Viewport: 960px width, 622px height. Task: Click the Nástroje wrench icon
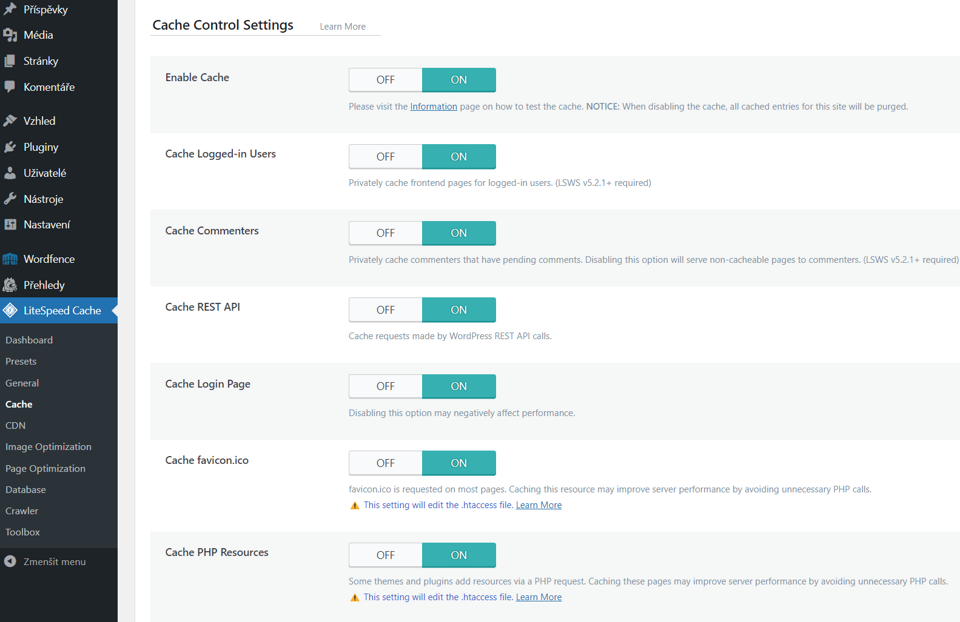point(10,199)
